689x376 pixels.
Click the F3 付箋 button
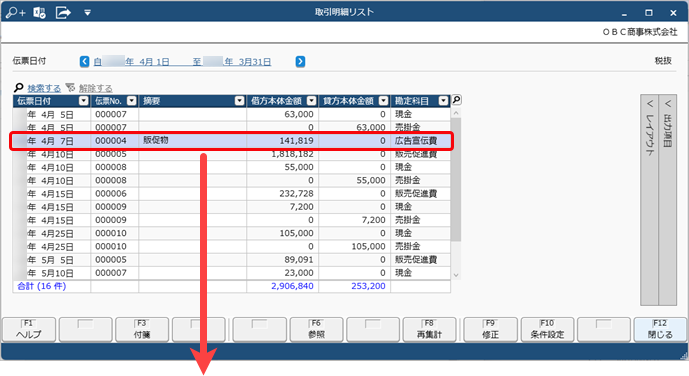tap(142, 329)
